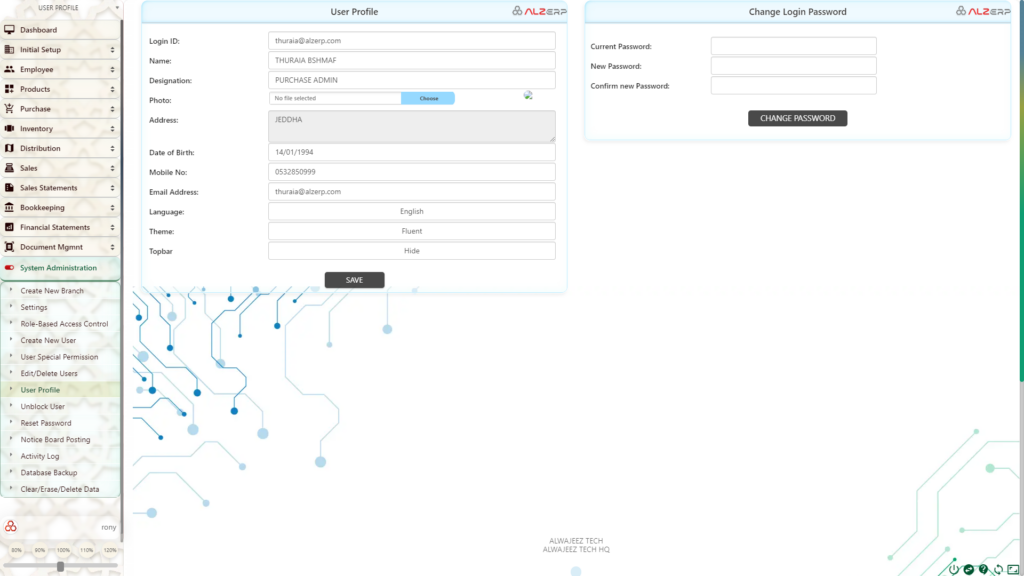
Task: Click the CHANGE PASSWORD button
Action: coord(797,118)
